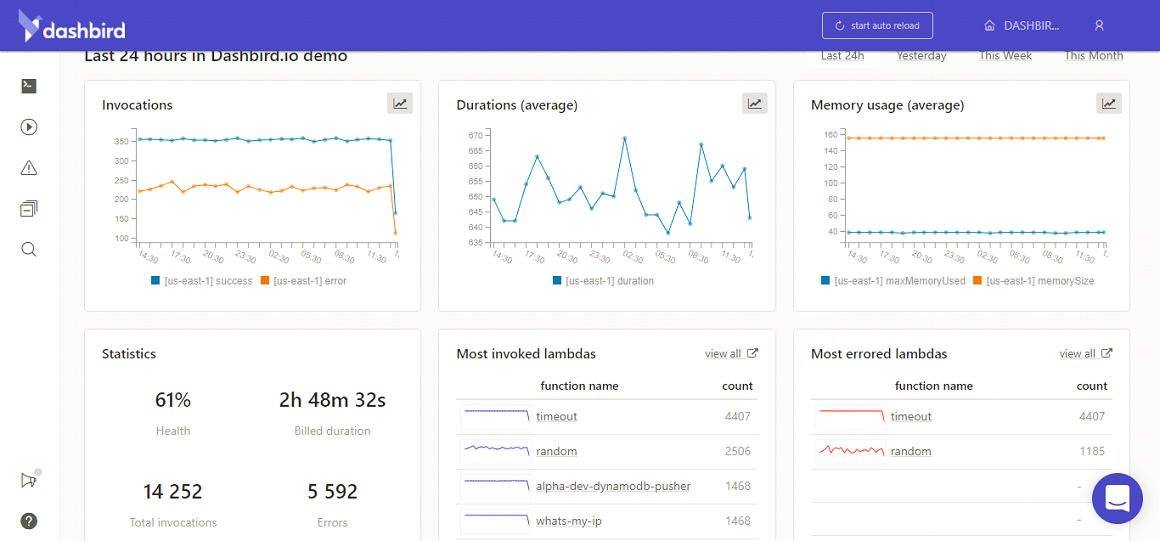Click the play circle icon in sidebar
The height and width of the screenshot is (541, 1160).
point(29,127)
